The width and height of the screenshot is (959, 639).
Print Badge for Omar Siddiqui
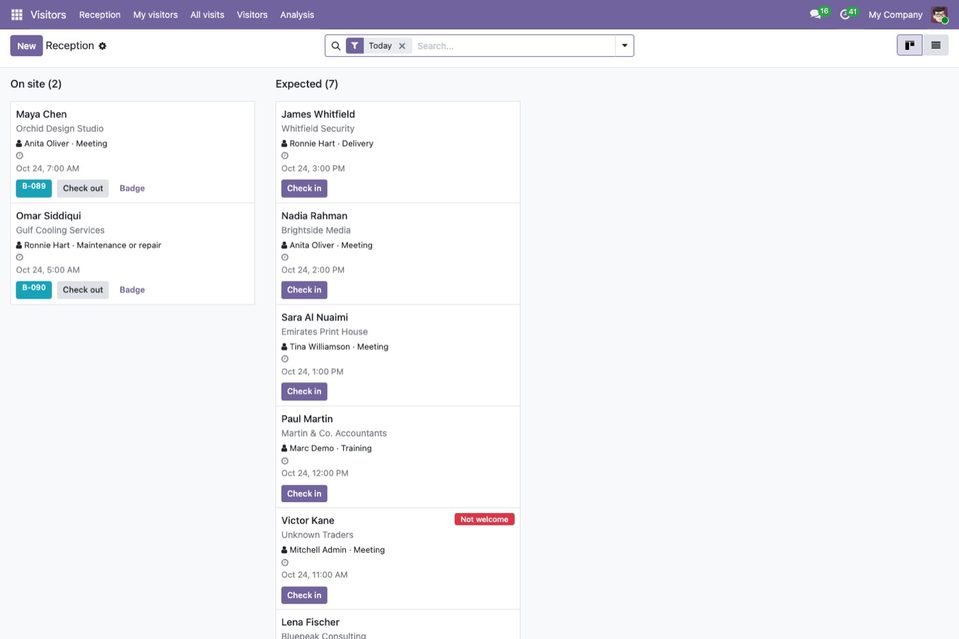[132, 290]
